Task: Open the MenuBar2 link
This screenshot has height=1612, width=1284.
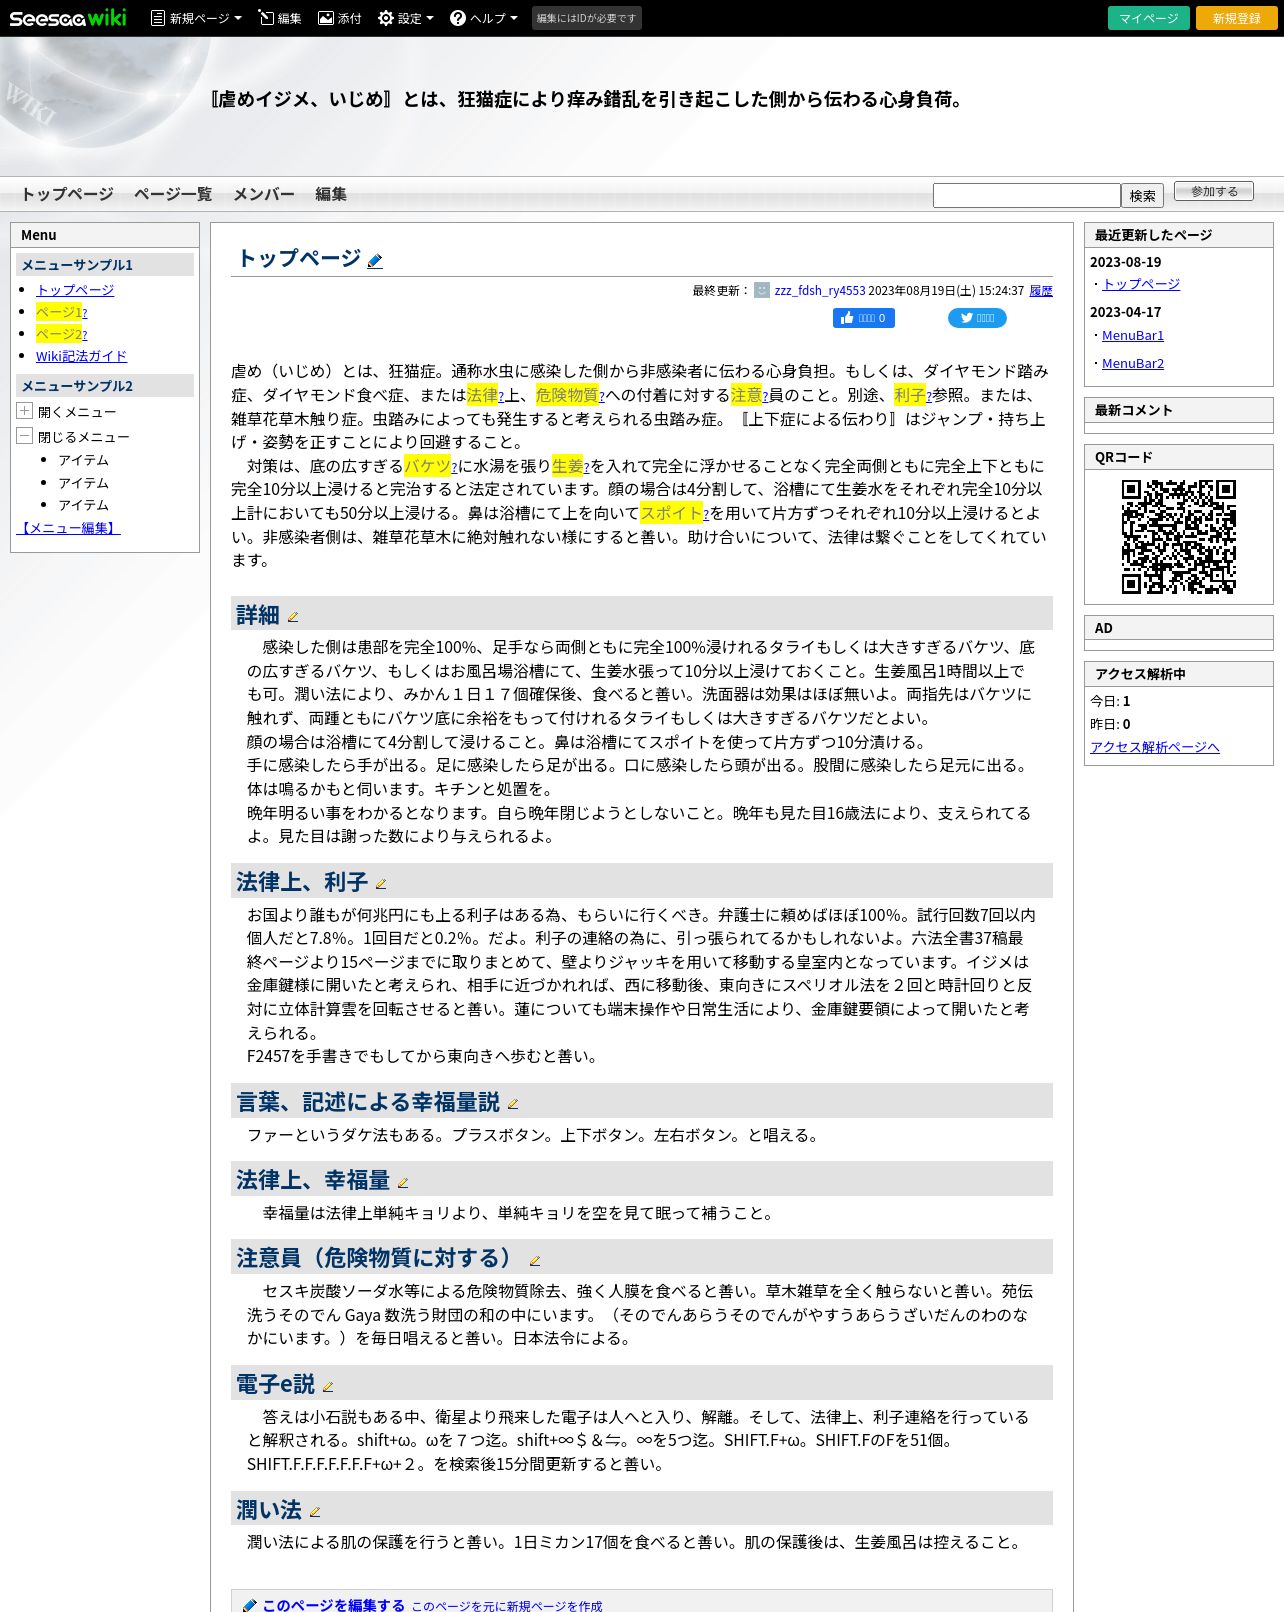Action: 1133,364
